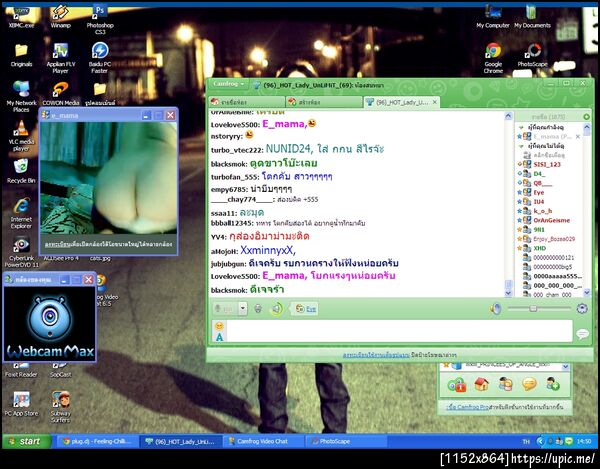Click the WebcamMax logo in the camera preview window

coord(50,325)
